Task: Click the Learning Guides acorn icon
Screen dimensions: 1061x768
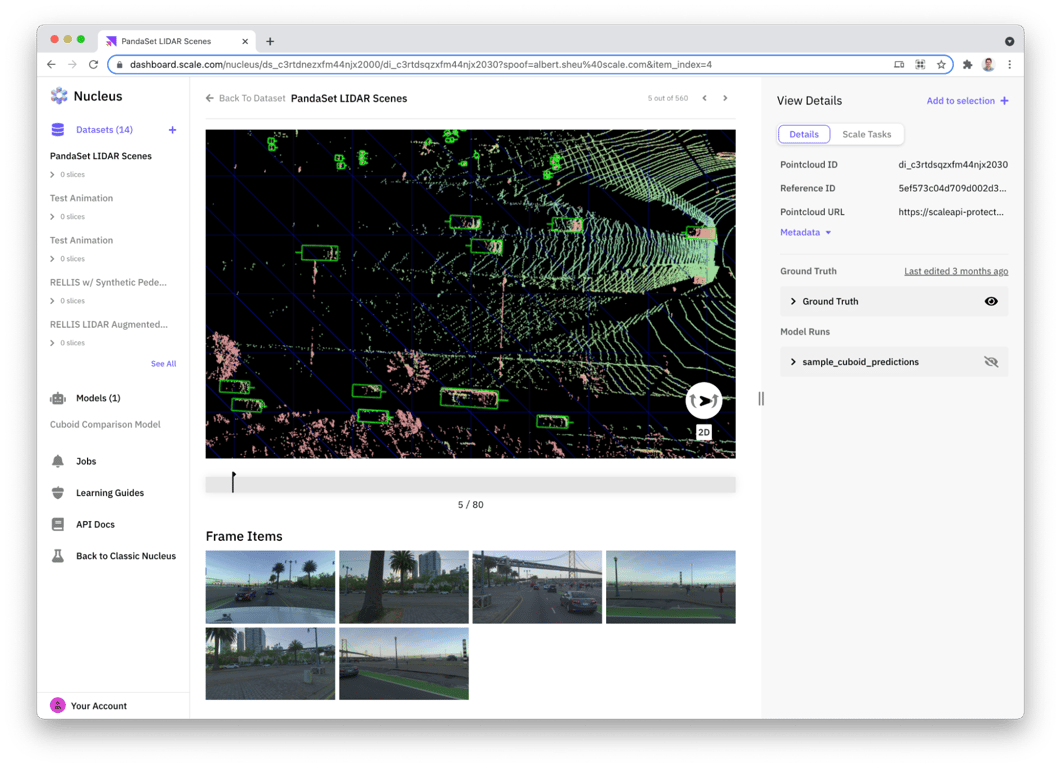Action: [58, 493]
